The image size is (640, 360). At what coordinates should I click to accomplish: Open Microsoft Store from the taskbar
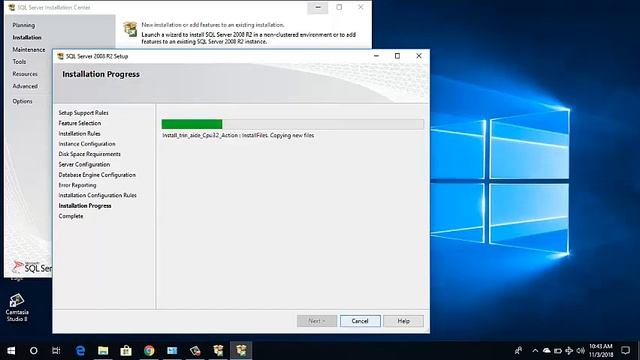pos(126,350)
